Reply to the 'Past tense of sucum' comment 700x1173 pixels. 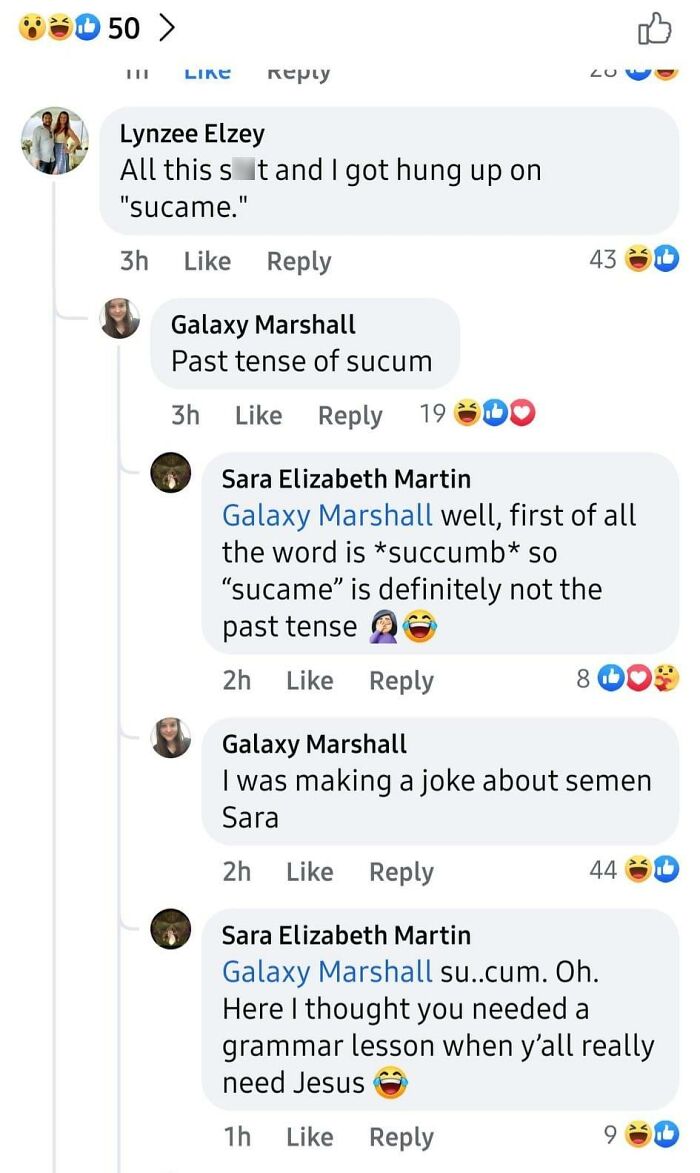[350, 413]
